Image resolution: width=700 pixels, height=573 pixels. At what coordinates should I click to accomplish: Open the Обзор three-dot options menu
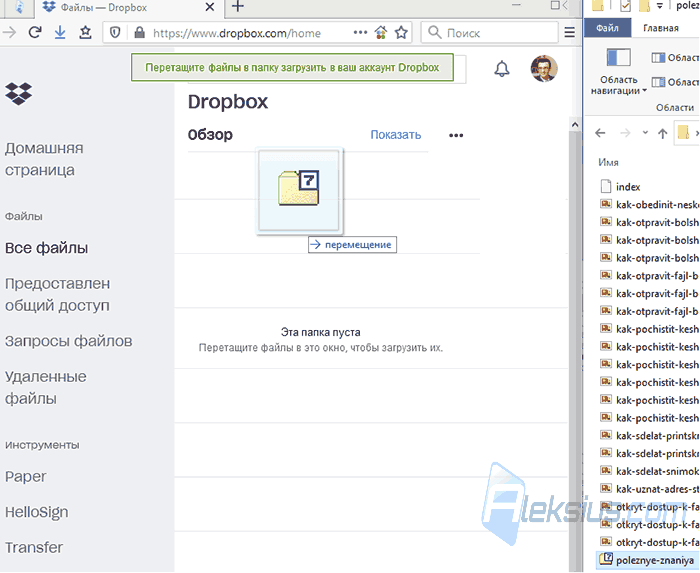(x=456, y=135)
